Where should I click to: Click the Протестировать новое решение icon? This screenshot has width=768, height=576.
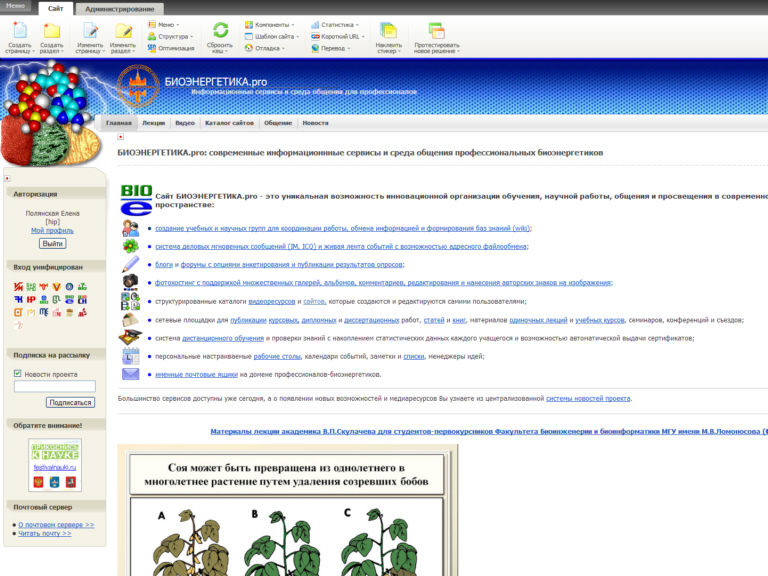pos(436,30)
